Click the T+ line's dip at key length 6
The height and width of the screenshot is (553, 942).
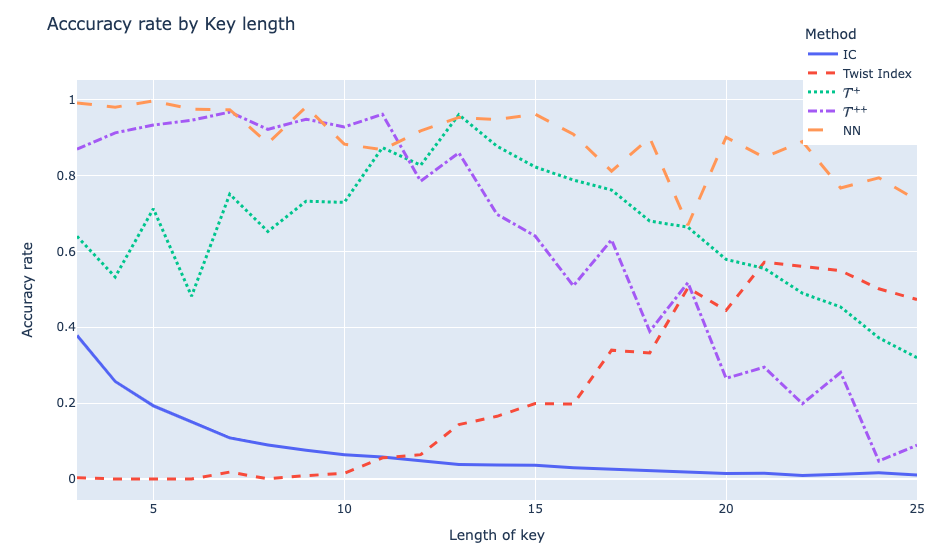pos(191,297)
